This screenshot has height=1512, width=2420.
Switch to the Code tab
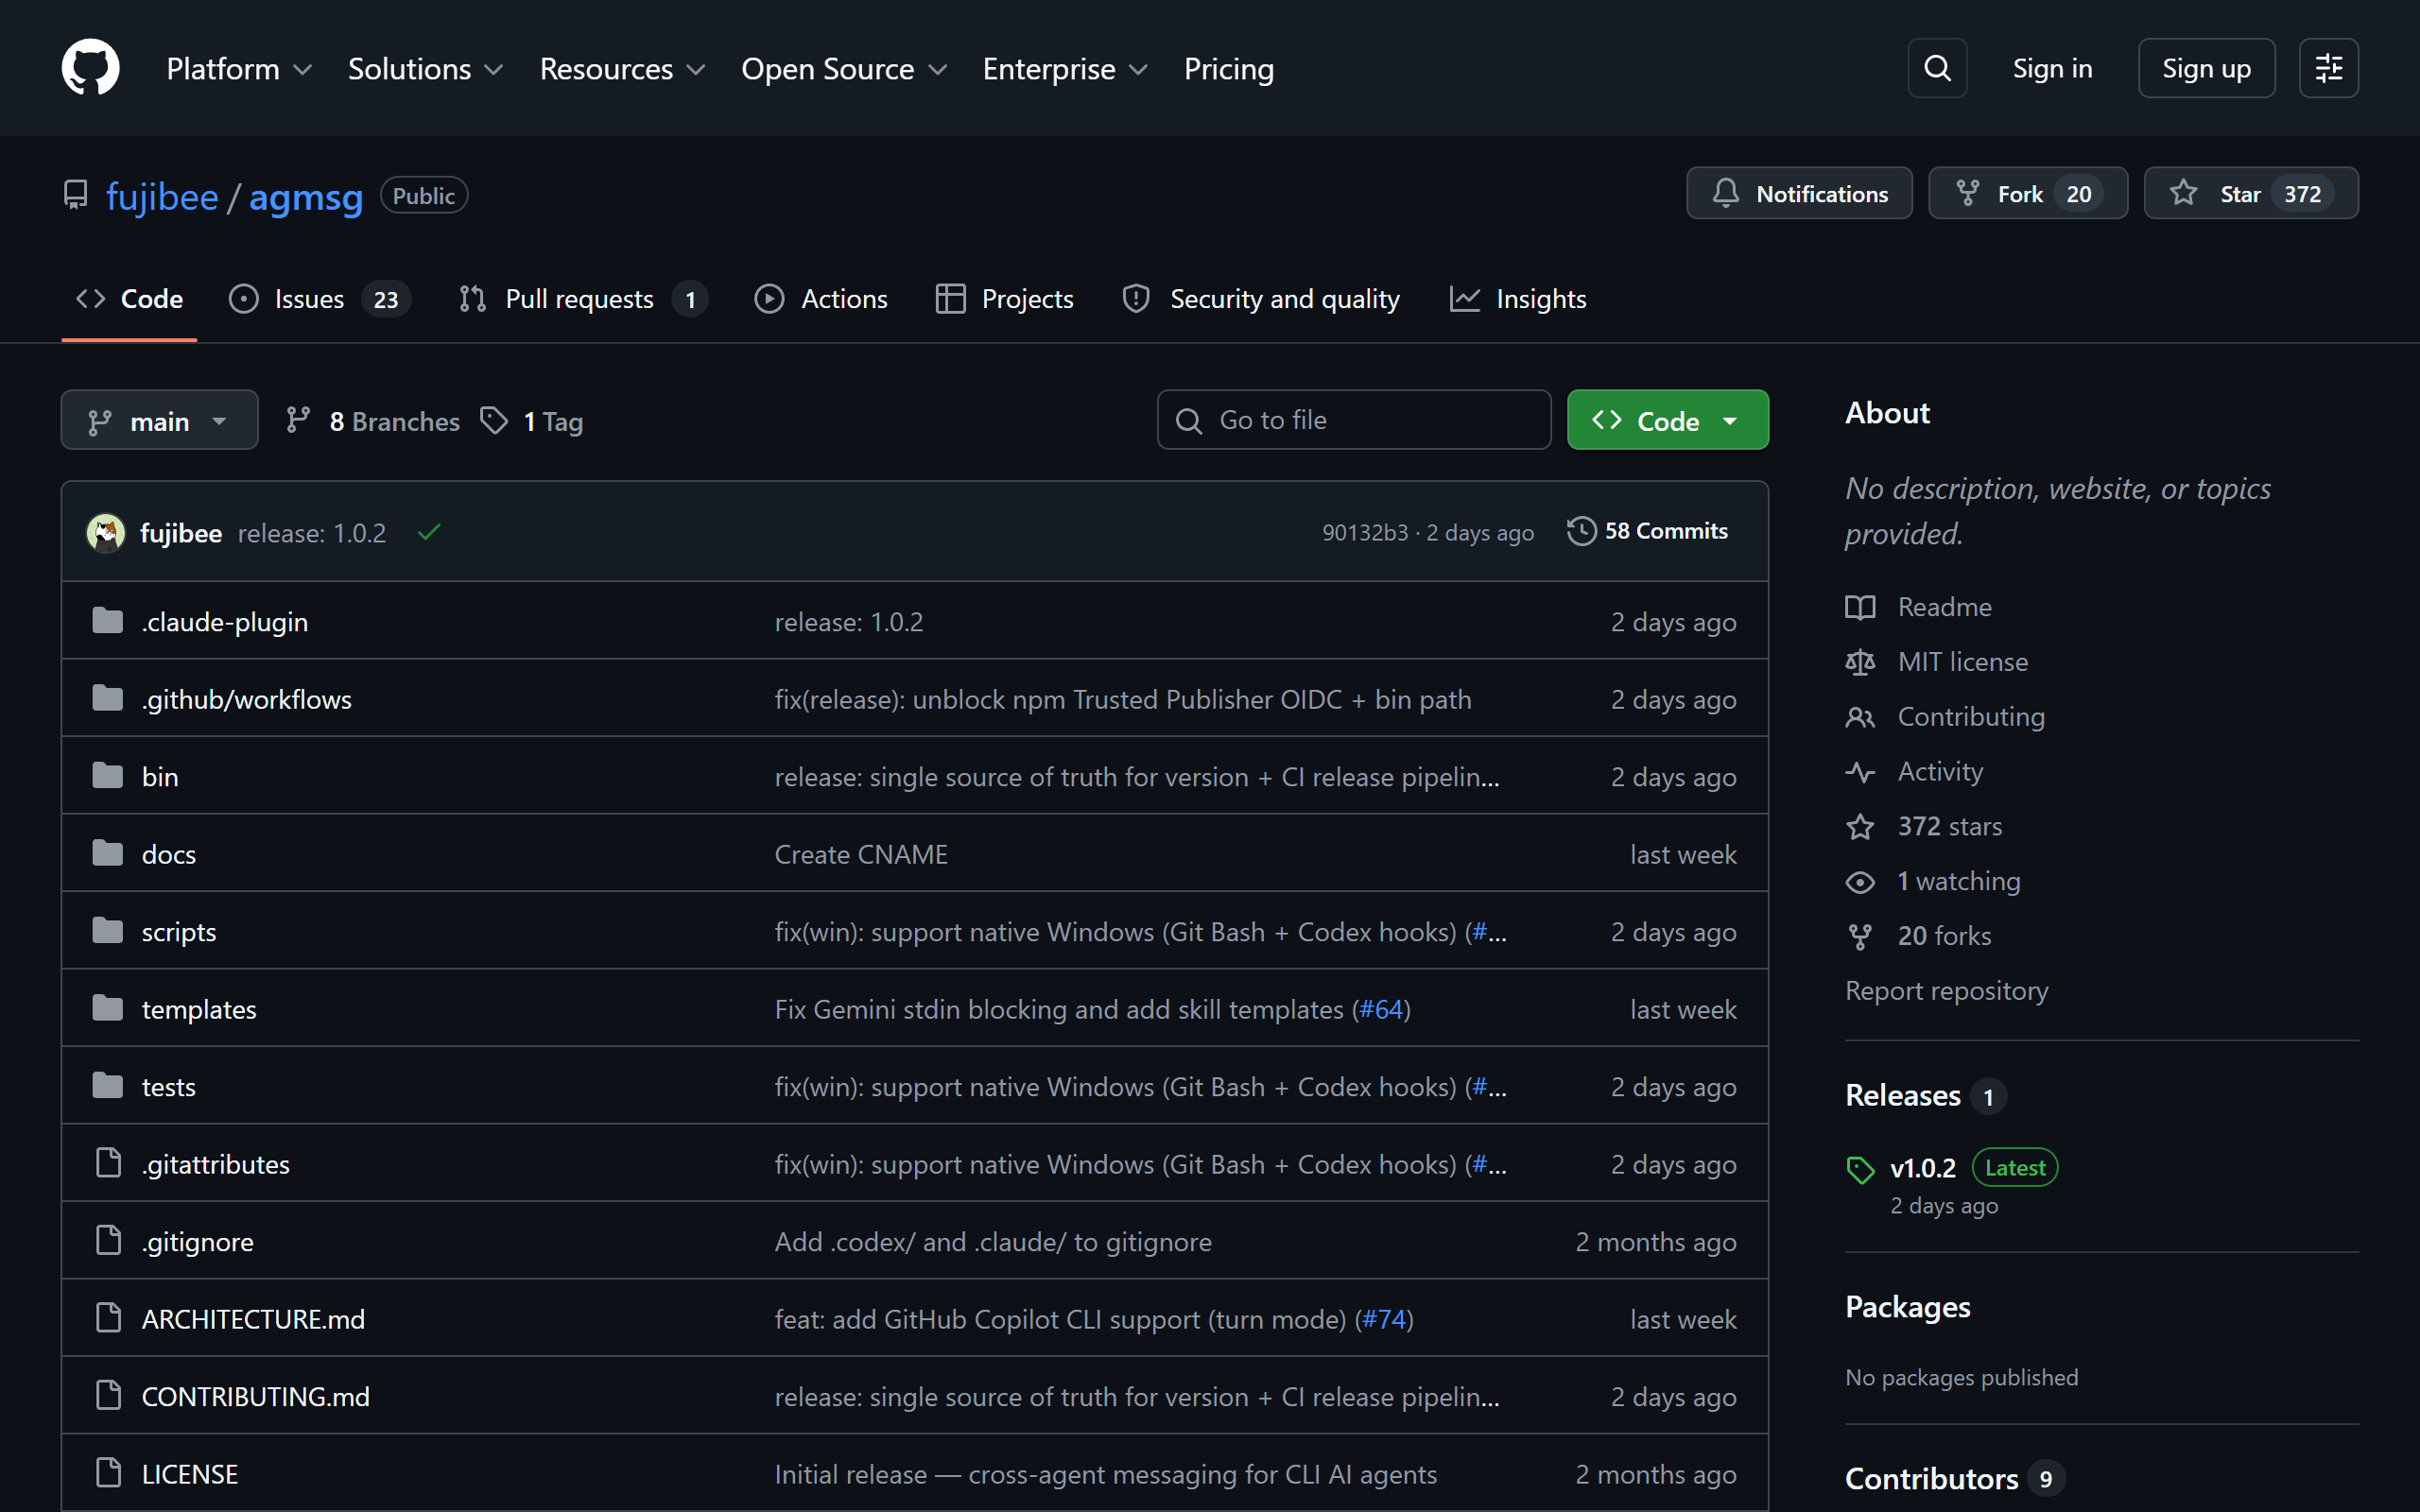[129, 299]
